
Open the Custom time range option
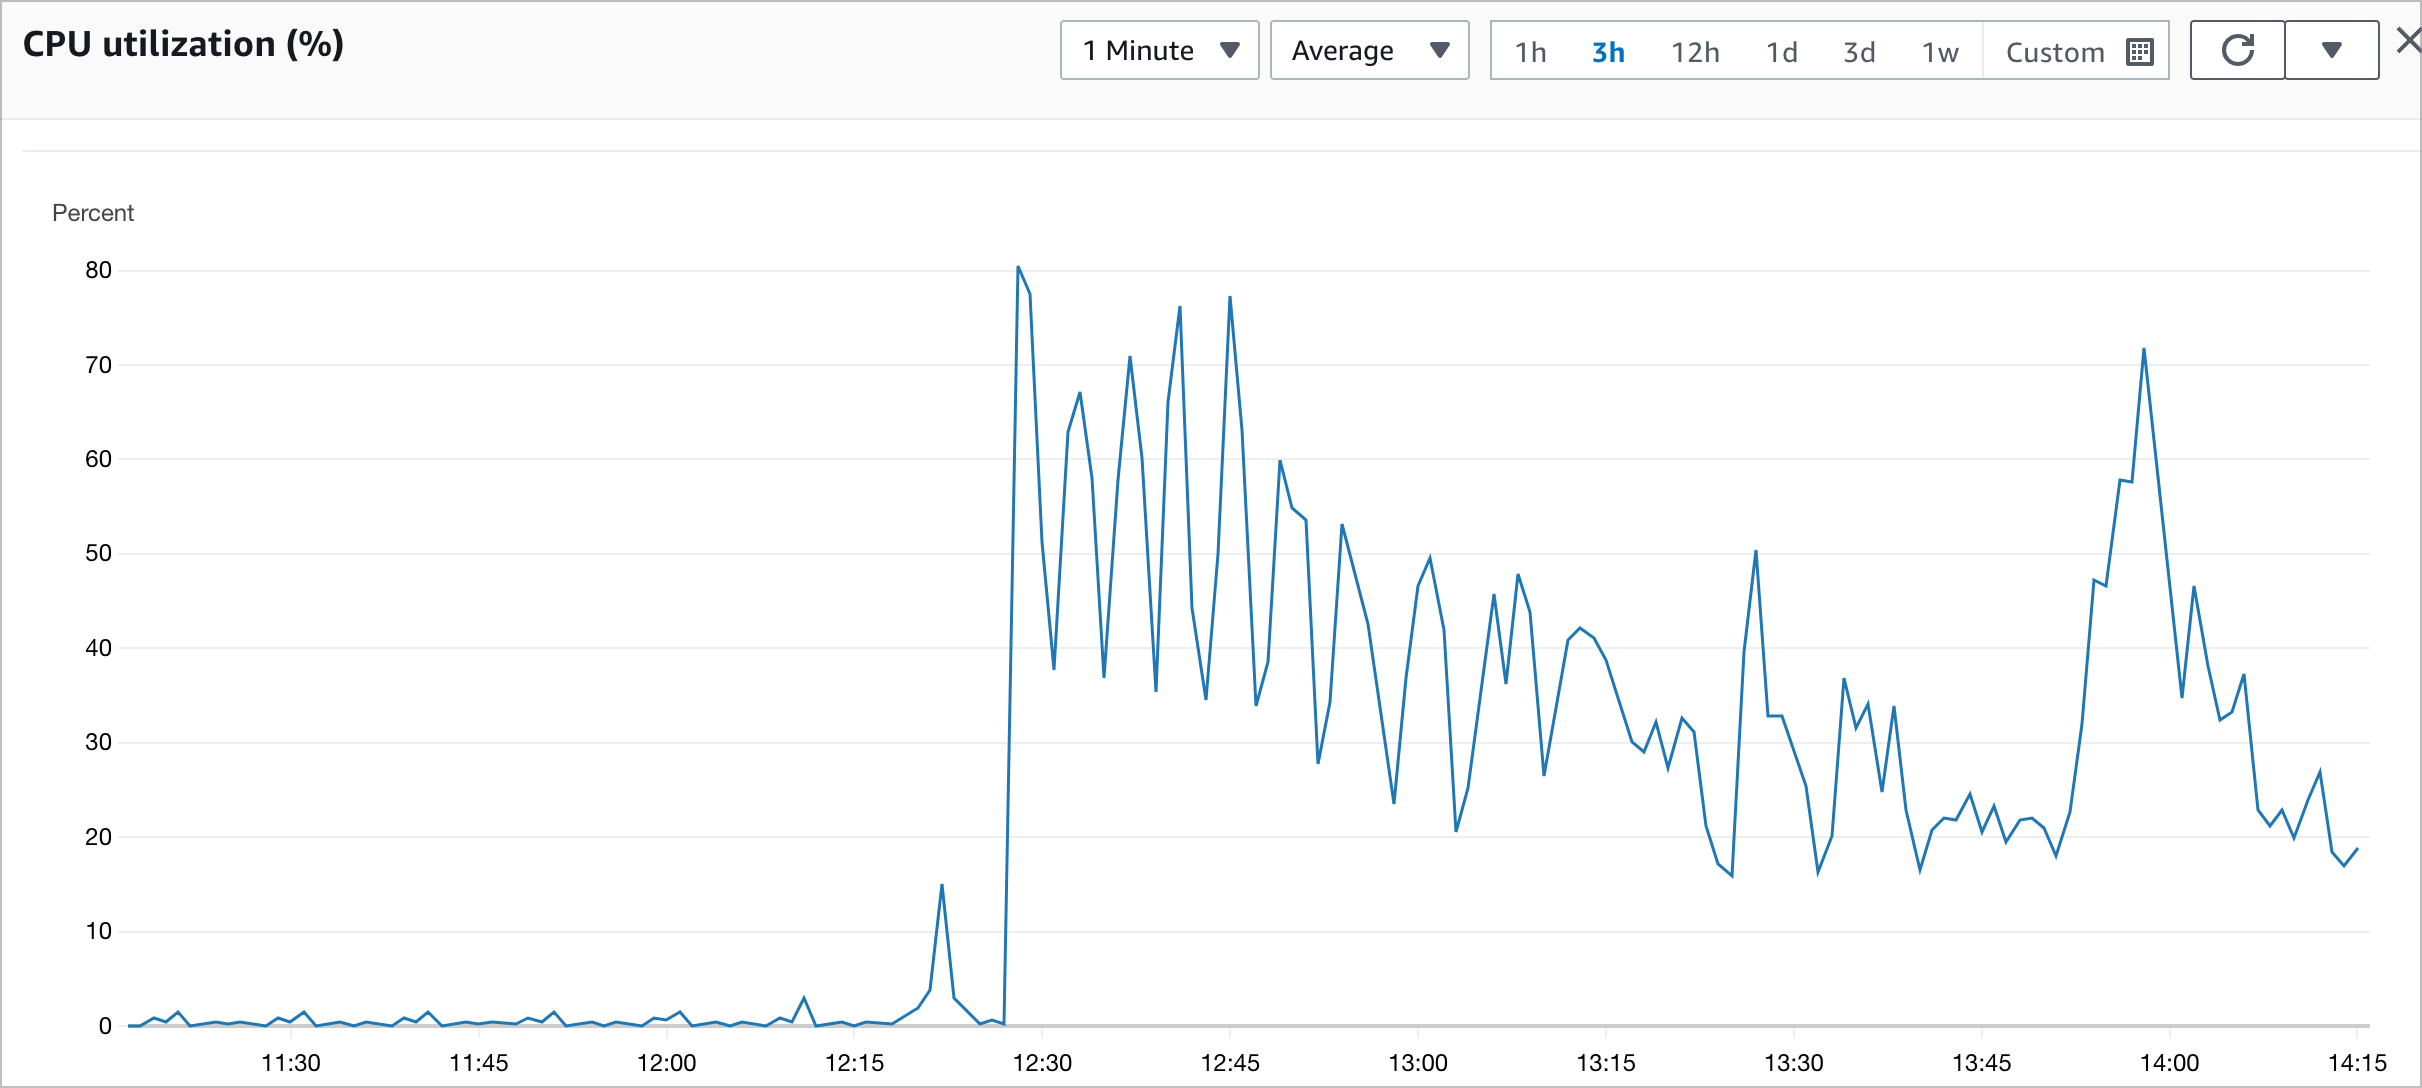tap(2055, 52)
